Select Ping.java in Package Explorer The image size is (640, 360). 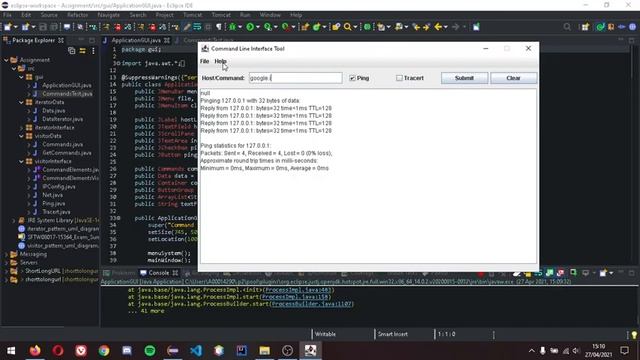(x=53, y=203)
